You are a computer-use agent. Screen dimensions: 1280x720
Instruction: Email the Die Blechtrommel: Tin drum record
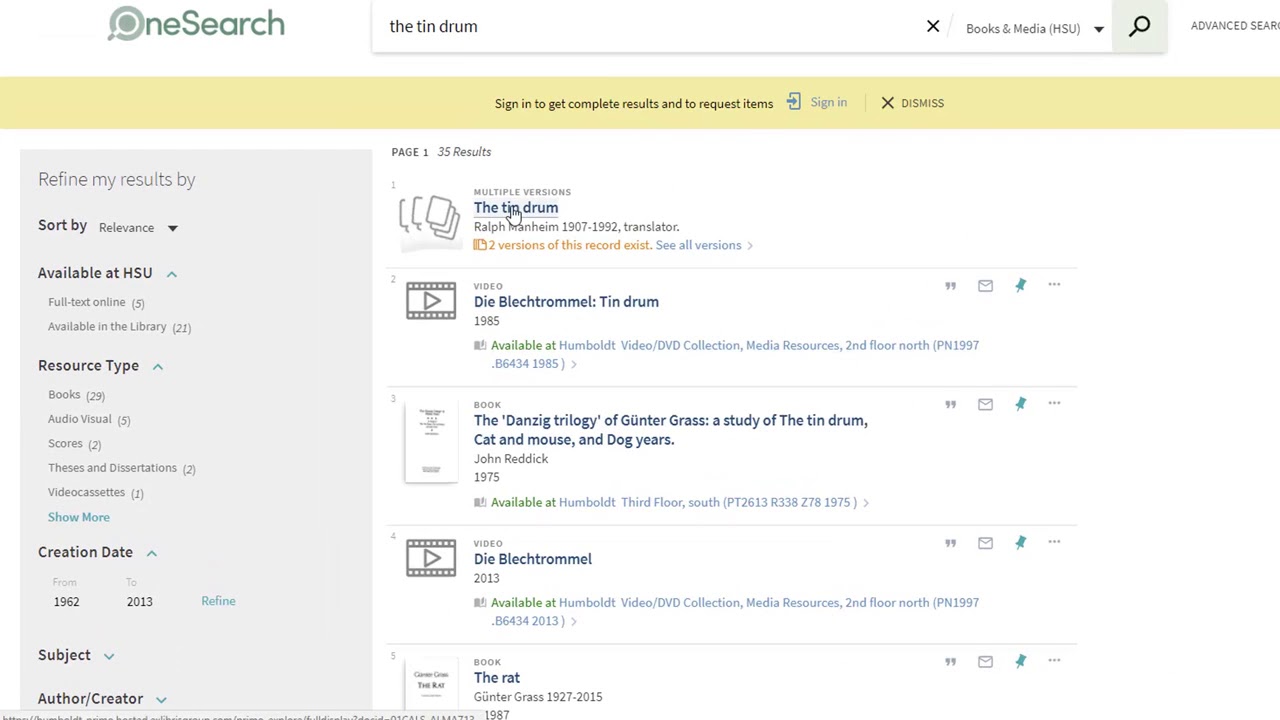tap(985, 286)
